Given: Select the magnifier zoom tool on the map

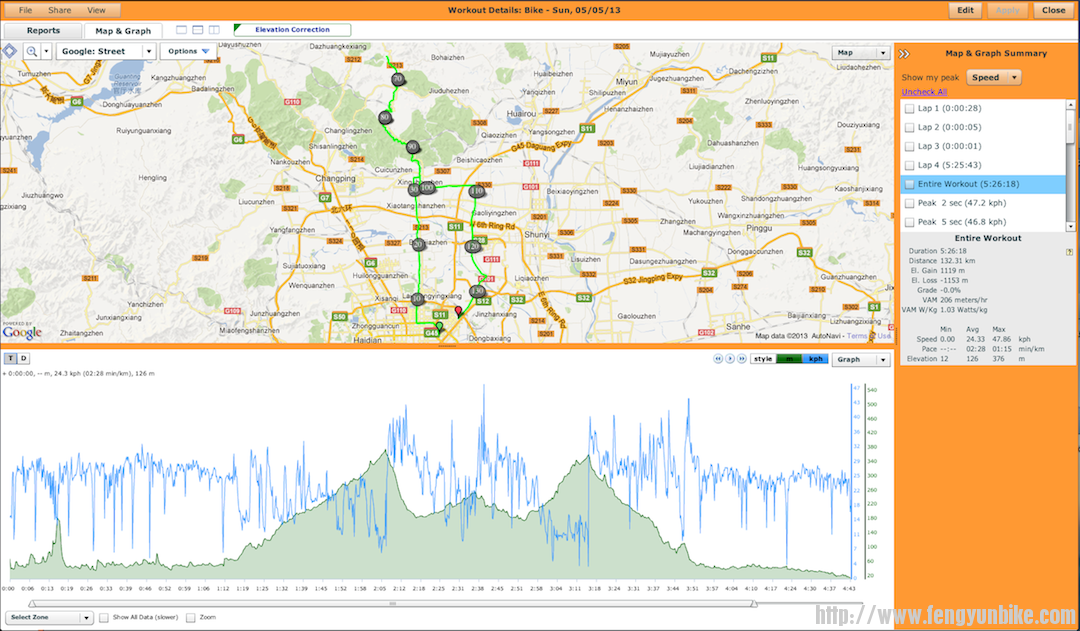Looking at the screenshot, I should [x=33, y=51].
